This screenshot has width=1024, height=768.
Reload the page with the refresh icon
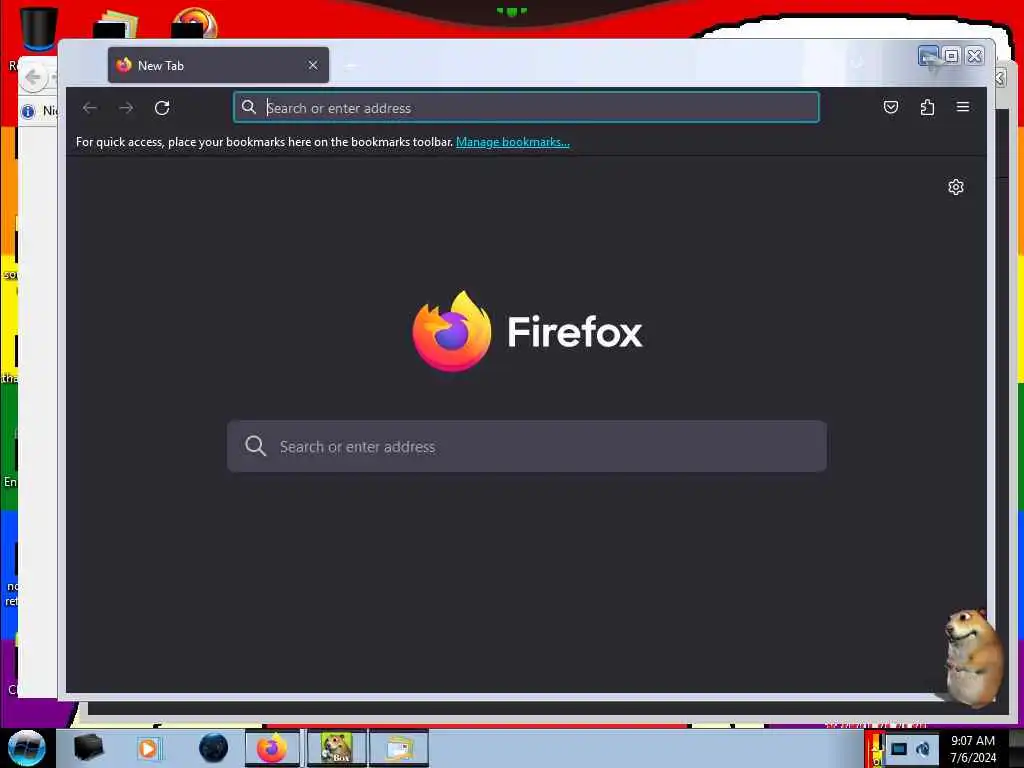tap(162, 108)
